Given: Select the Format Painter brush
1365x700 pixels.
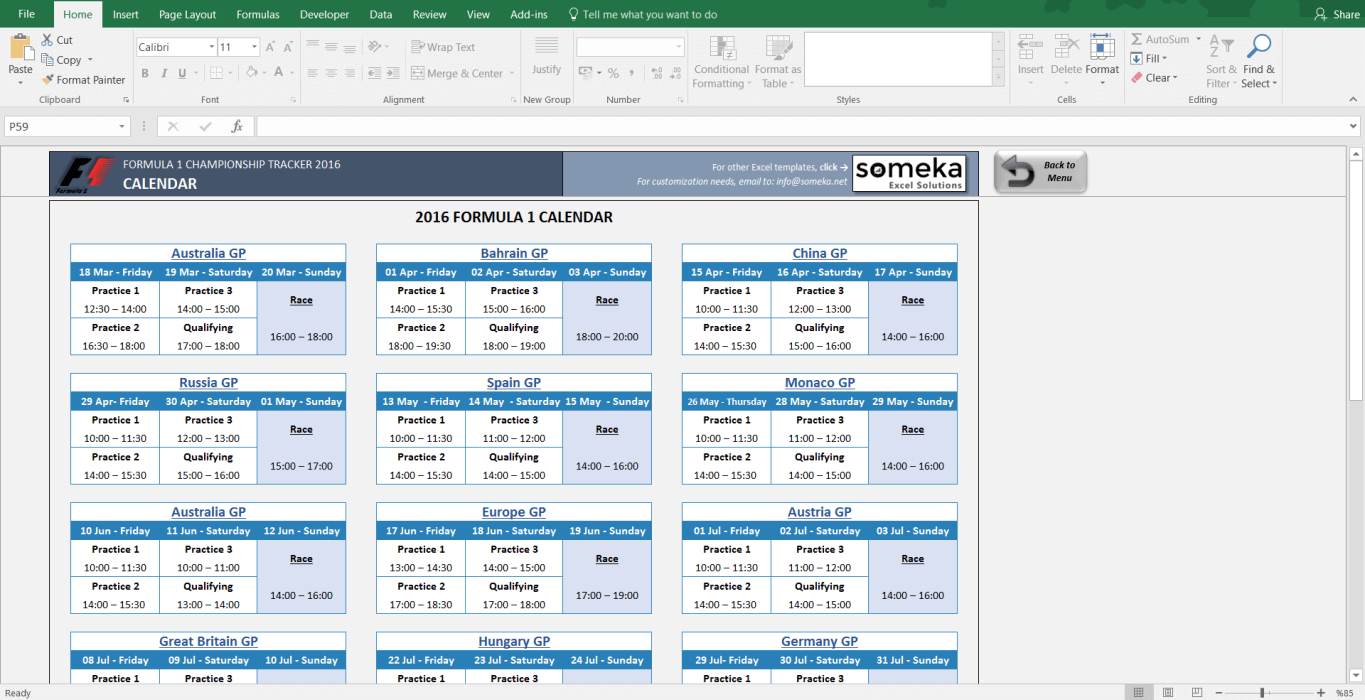Looking at the screenshot, I should tap(47, 80).
